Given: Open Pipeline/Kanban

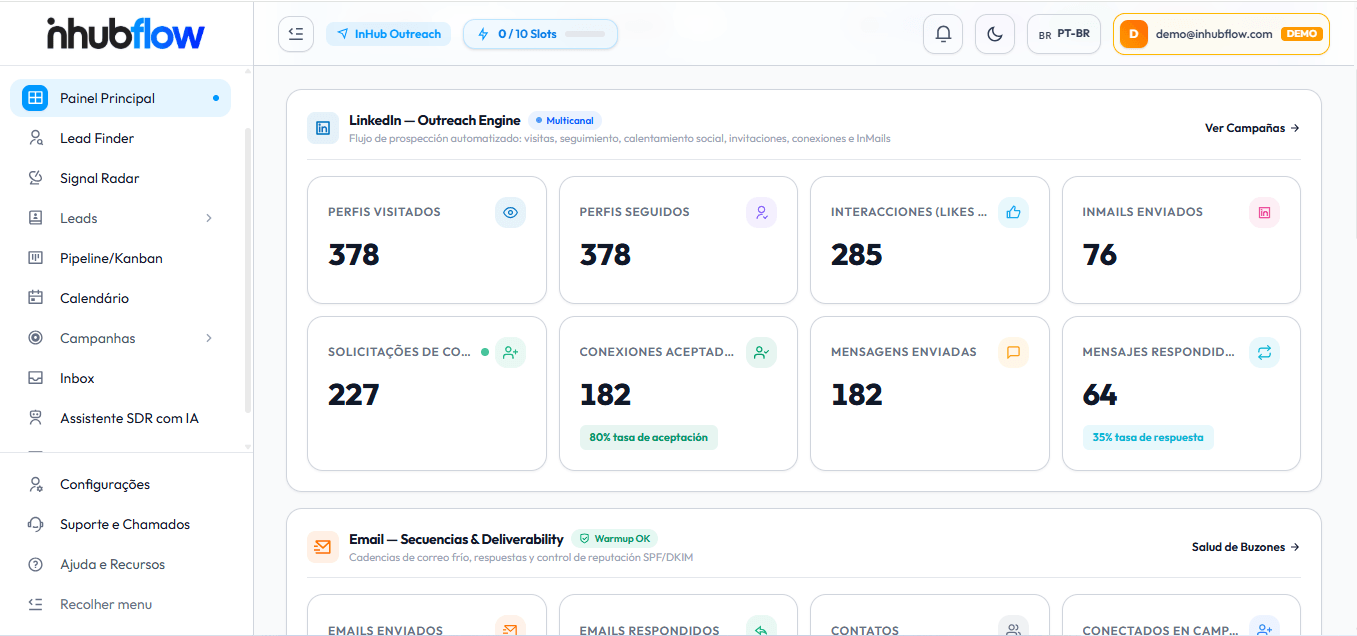Looking at the screenshot, I should (120, 258).
